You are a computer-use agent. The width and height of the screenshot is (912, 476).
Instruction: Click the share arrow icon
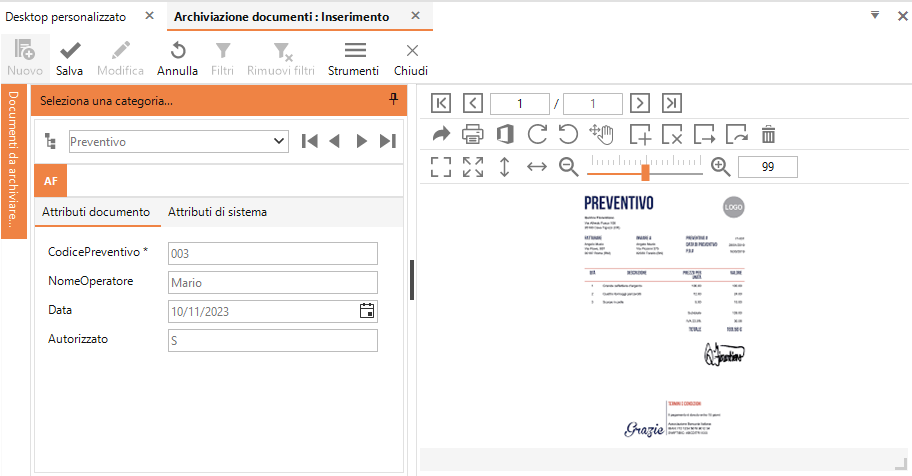[x=441, y=134]
